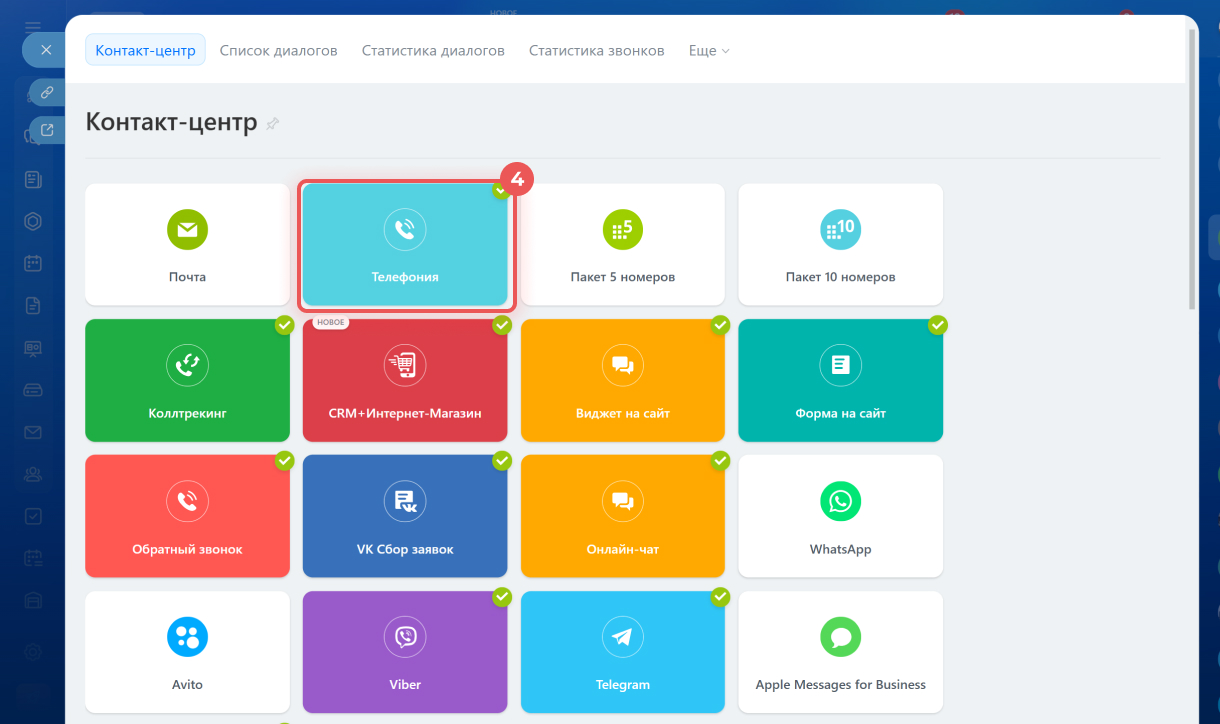Switch to Статистика звонков tab
The image size is (1220, 724).
click(x=596, y=50)
